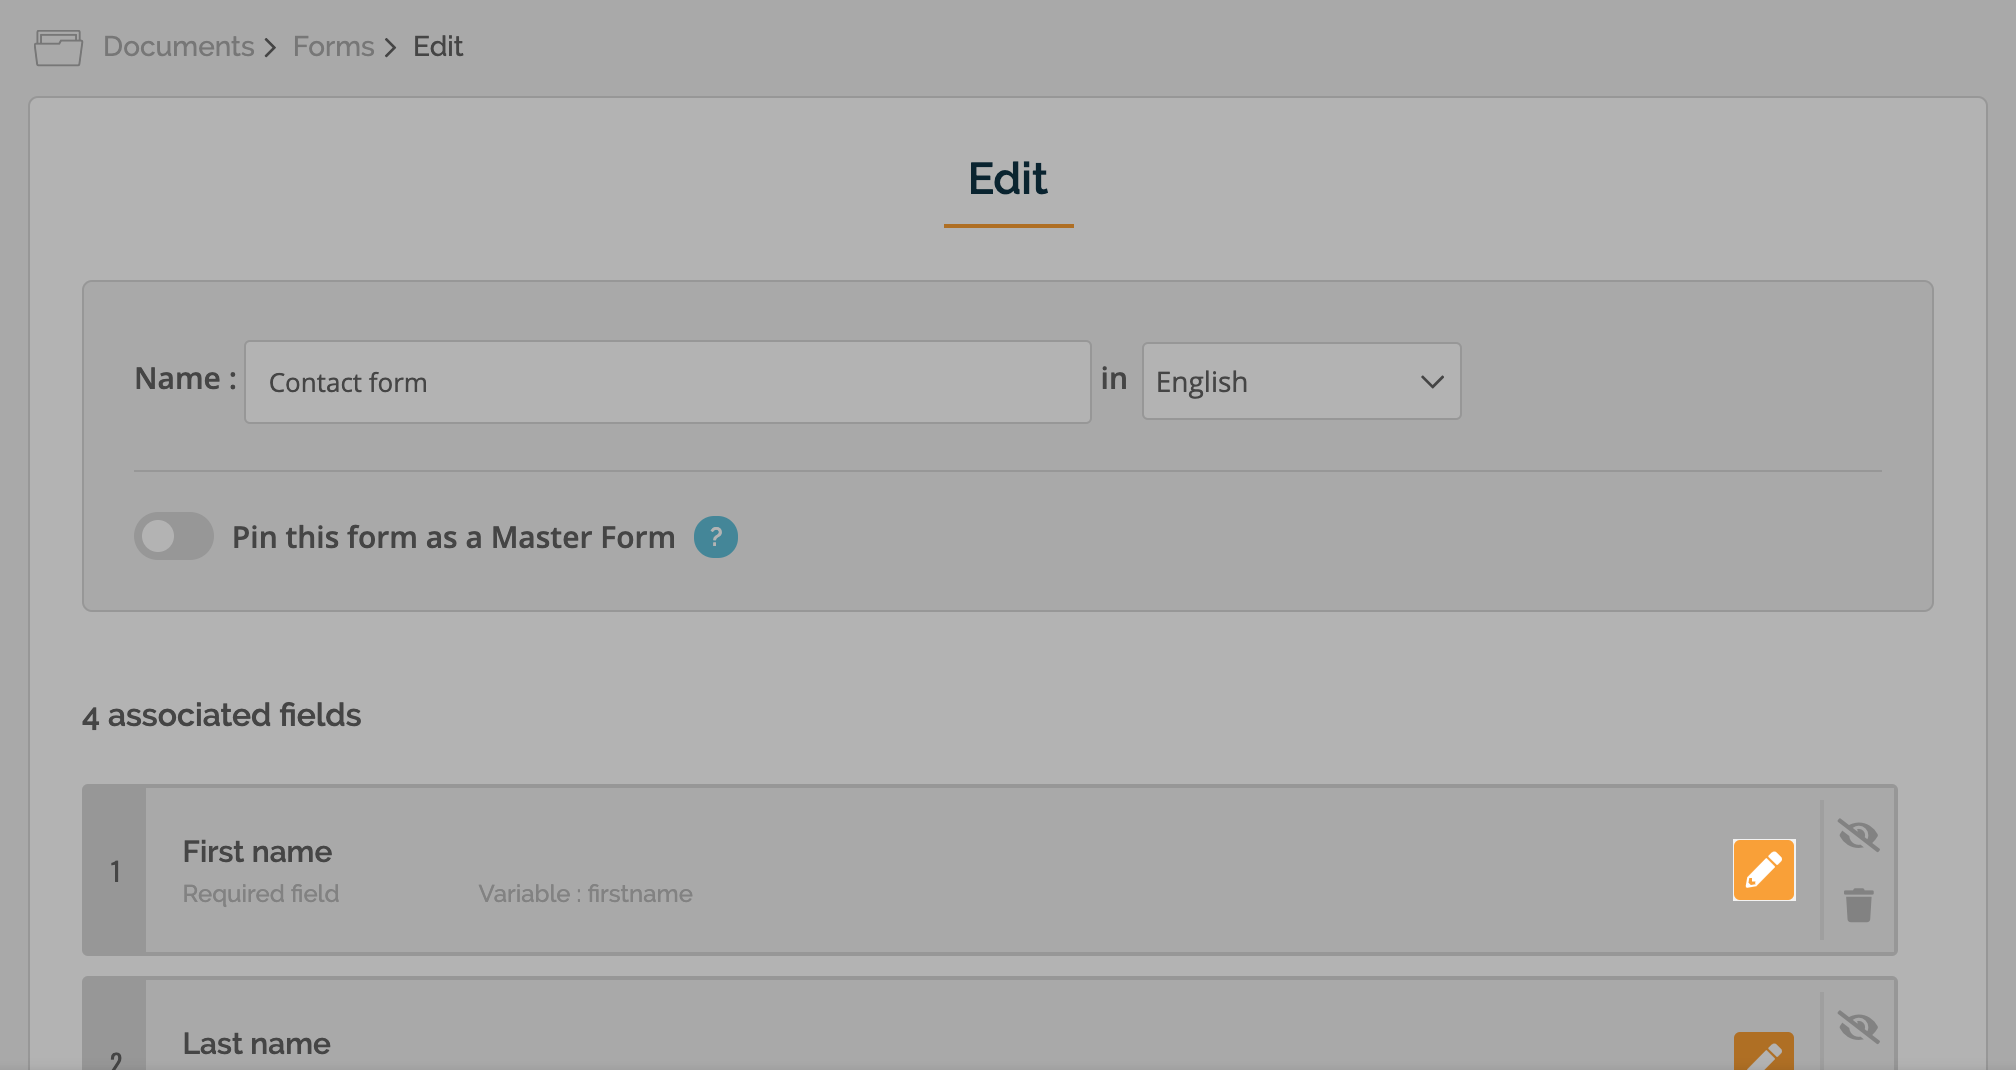Toggle visibility of the Last name field
The height and width of the screenshot is (1070, 2016).
click(1859, 1028)
